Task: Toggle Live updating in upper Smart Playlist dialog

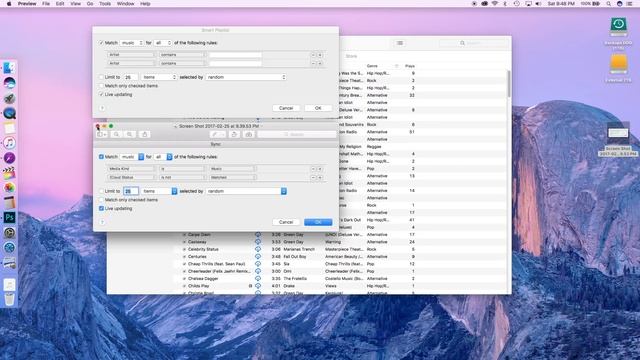Action: [x=101, y=95]
